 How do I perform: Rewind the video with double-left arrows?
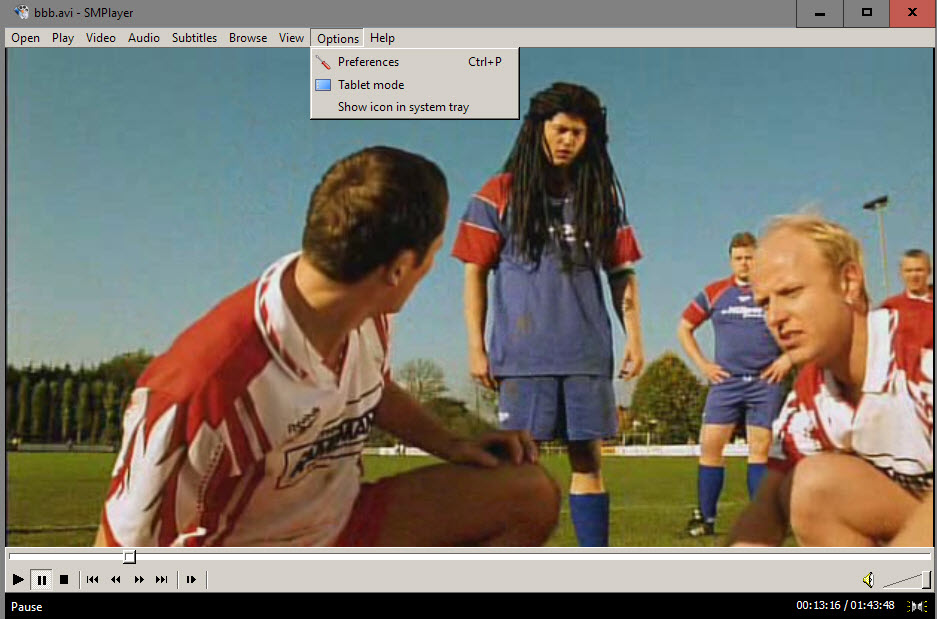[116, 579]
